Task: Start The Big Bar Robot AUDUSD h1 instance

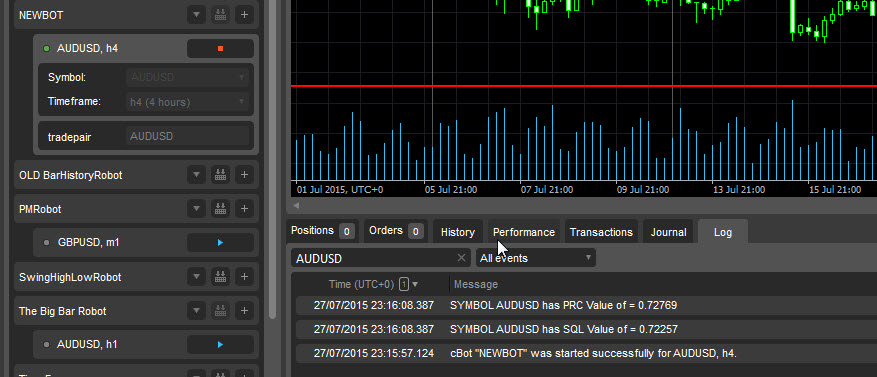Action: (220, 345)
